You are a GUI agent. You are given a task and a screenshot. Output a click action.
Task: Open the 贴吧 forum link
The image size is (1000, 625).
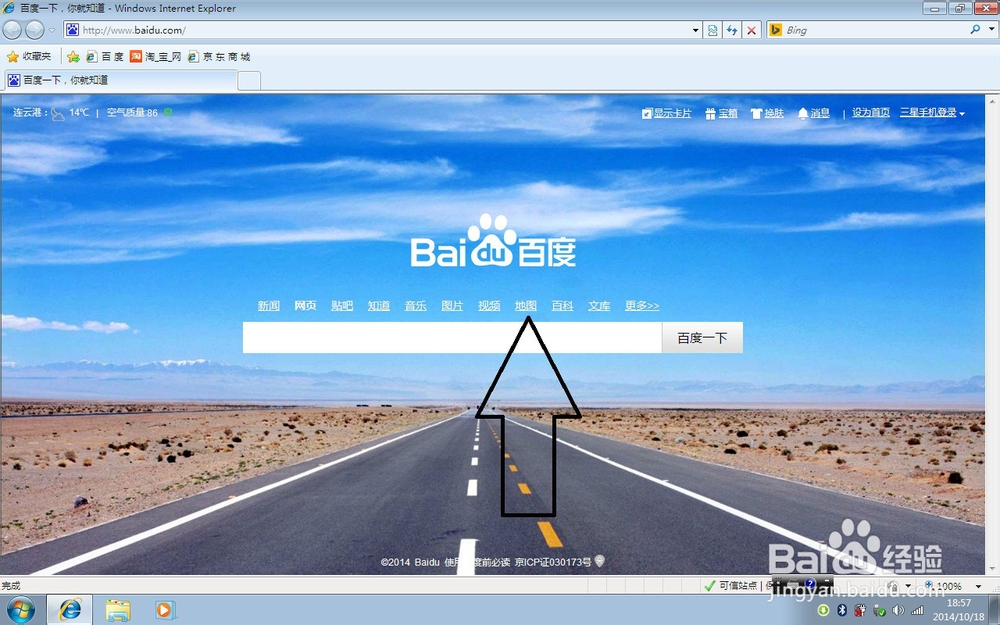[342, 305]
